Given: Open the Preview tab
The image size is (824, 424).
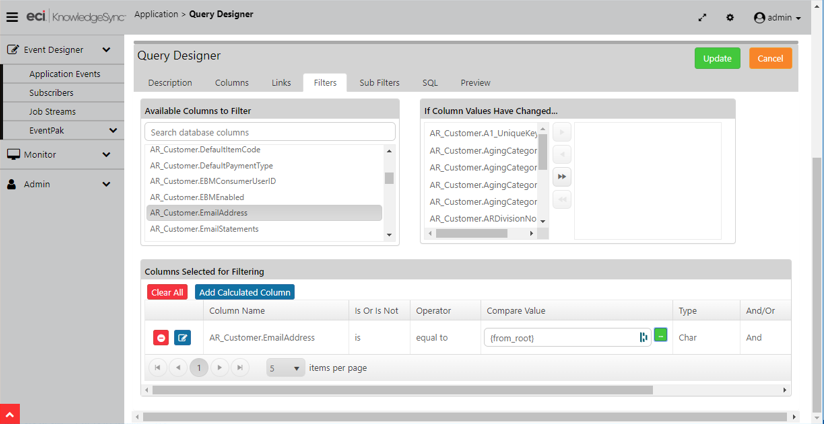Looking at the screenshot, I should click(x=475, y=82).
